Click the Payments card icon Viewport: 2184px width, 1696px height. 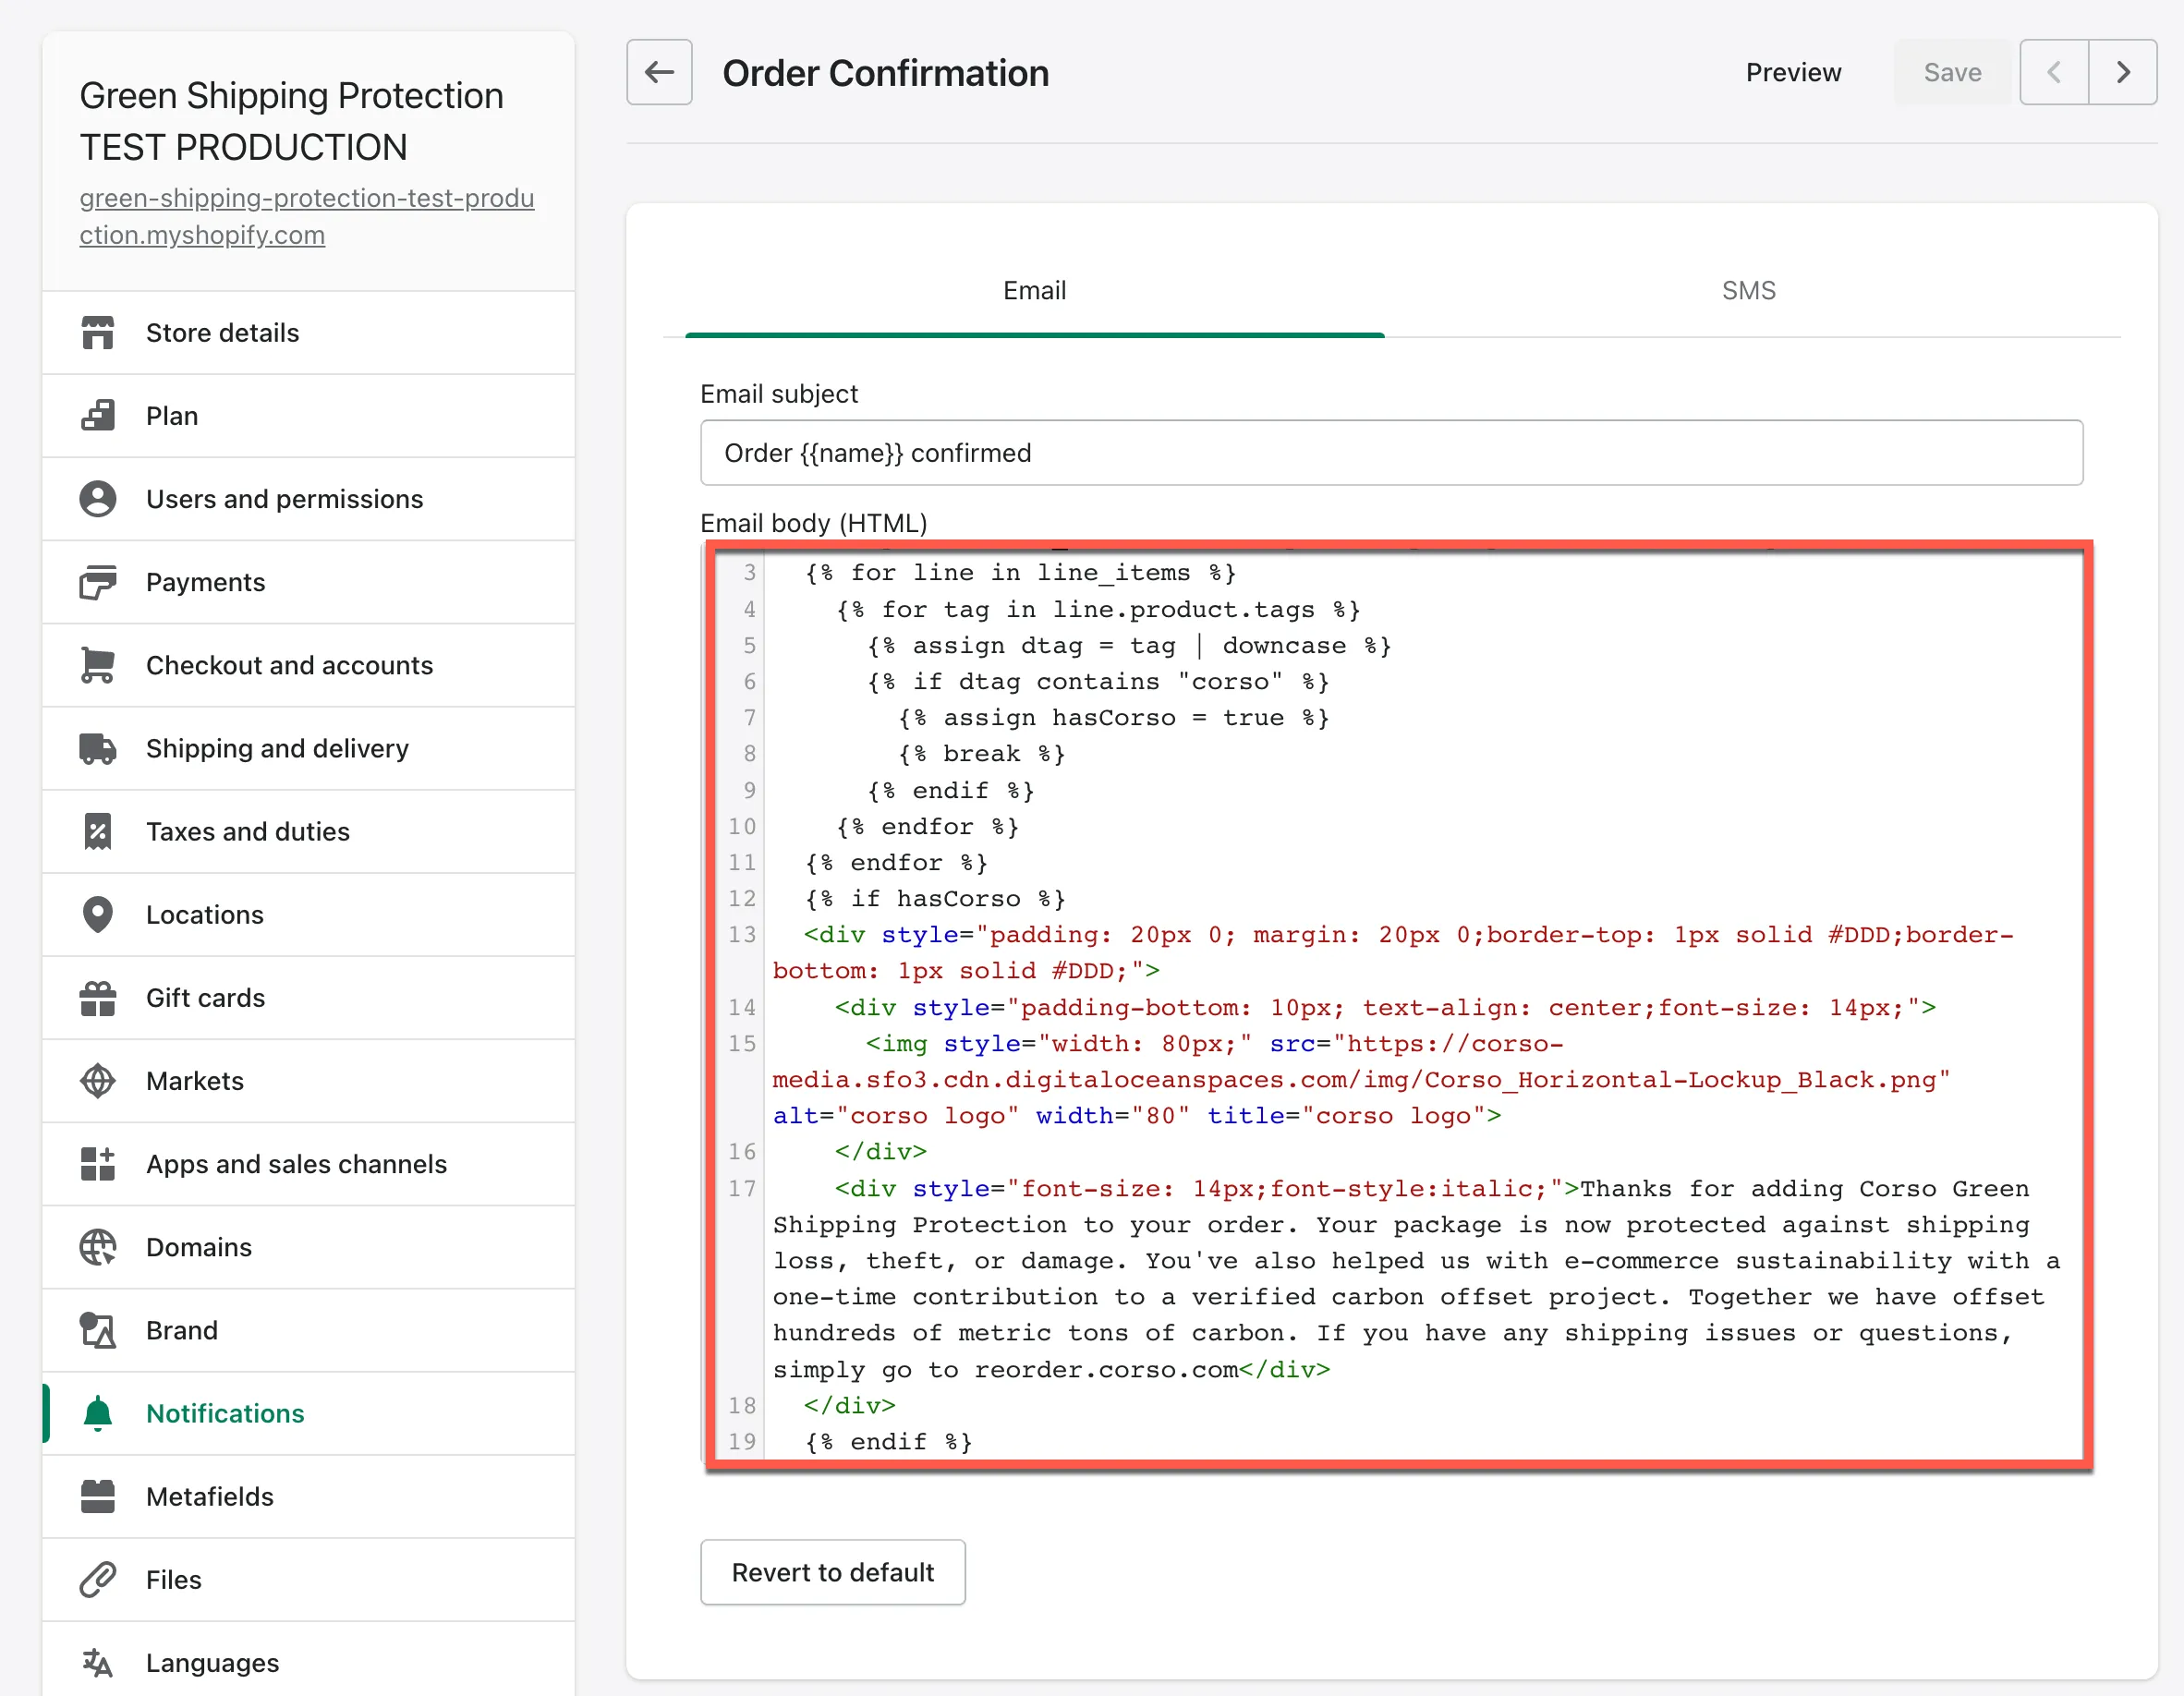coord(97,581)
